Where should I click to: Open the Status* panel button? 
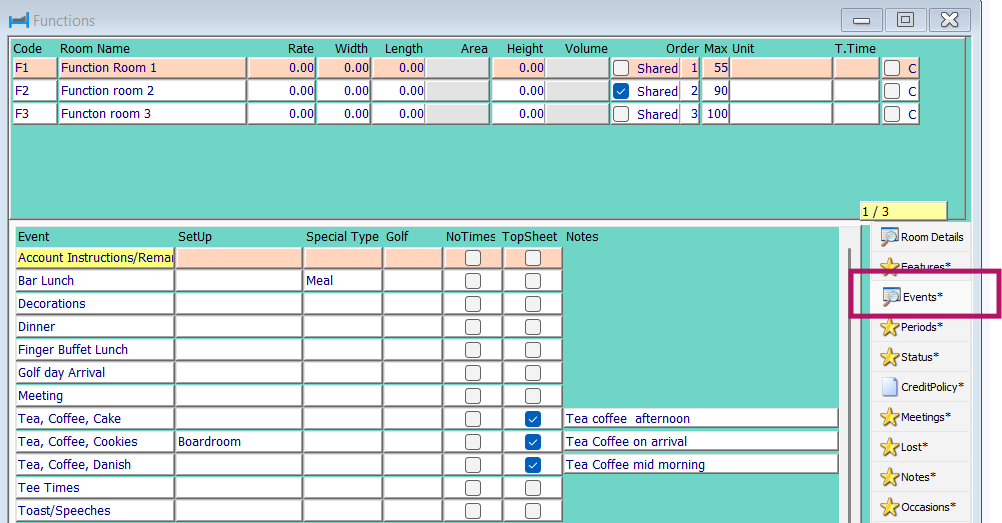[x=921, y=357]
